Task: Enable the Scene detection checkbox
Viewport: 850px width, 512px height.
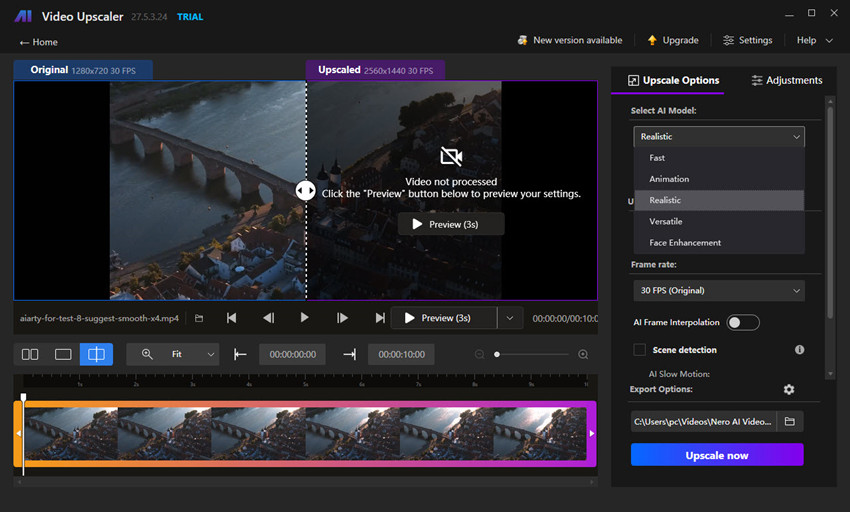Action: 640,350
